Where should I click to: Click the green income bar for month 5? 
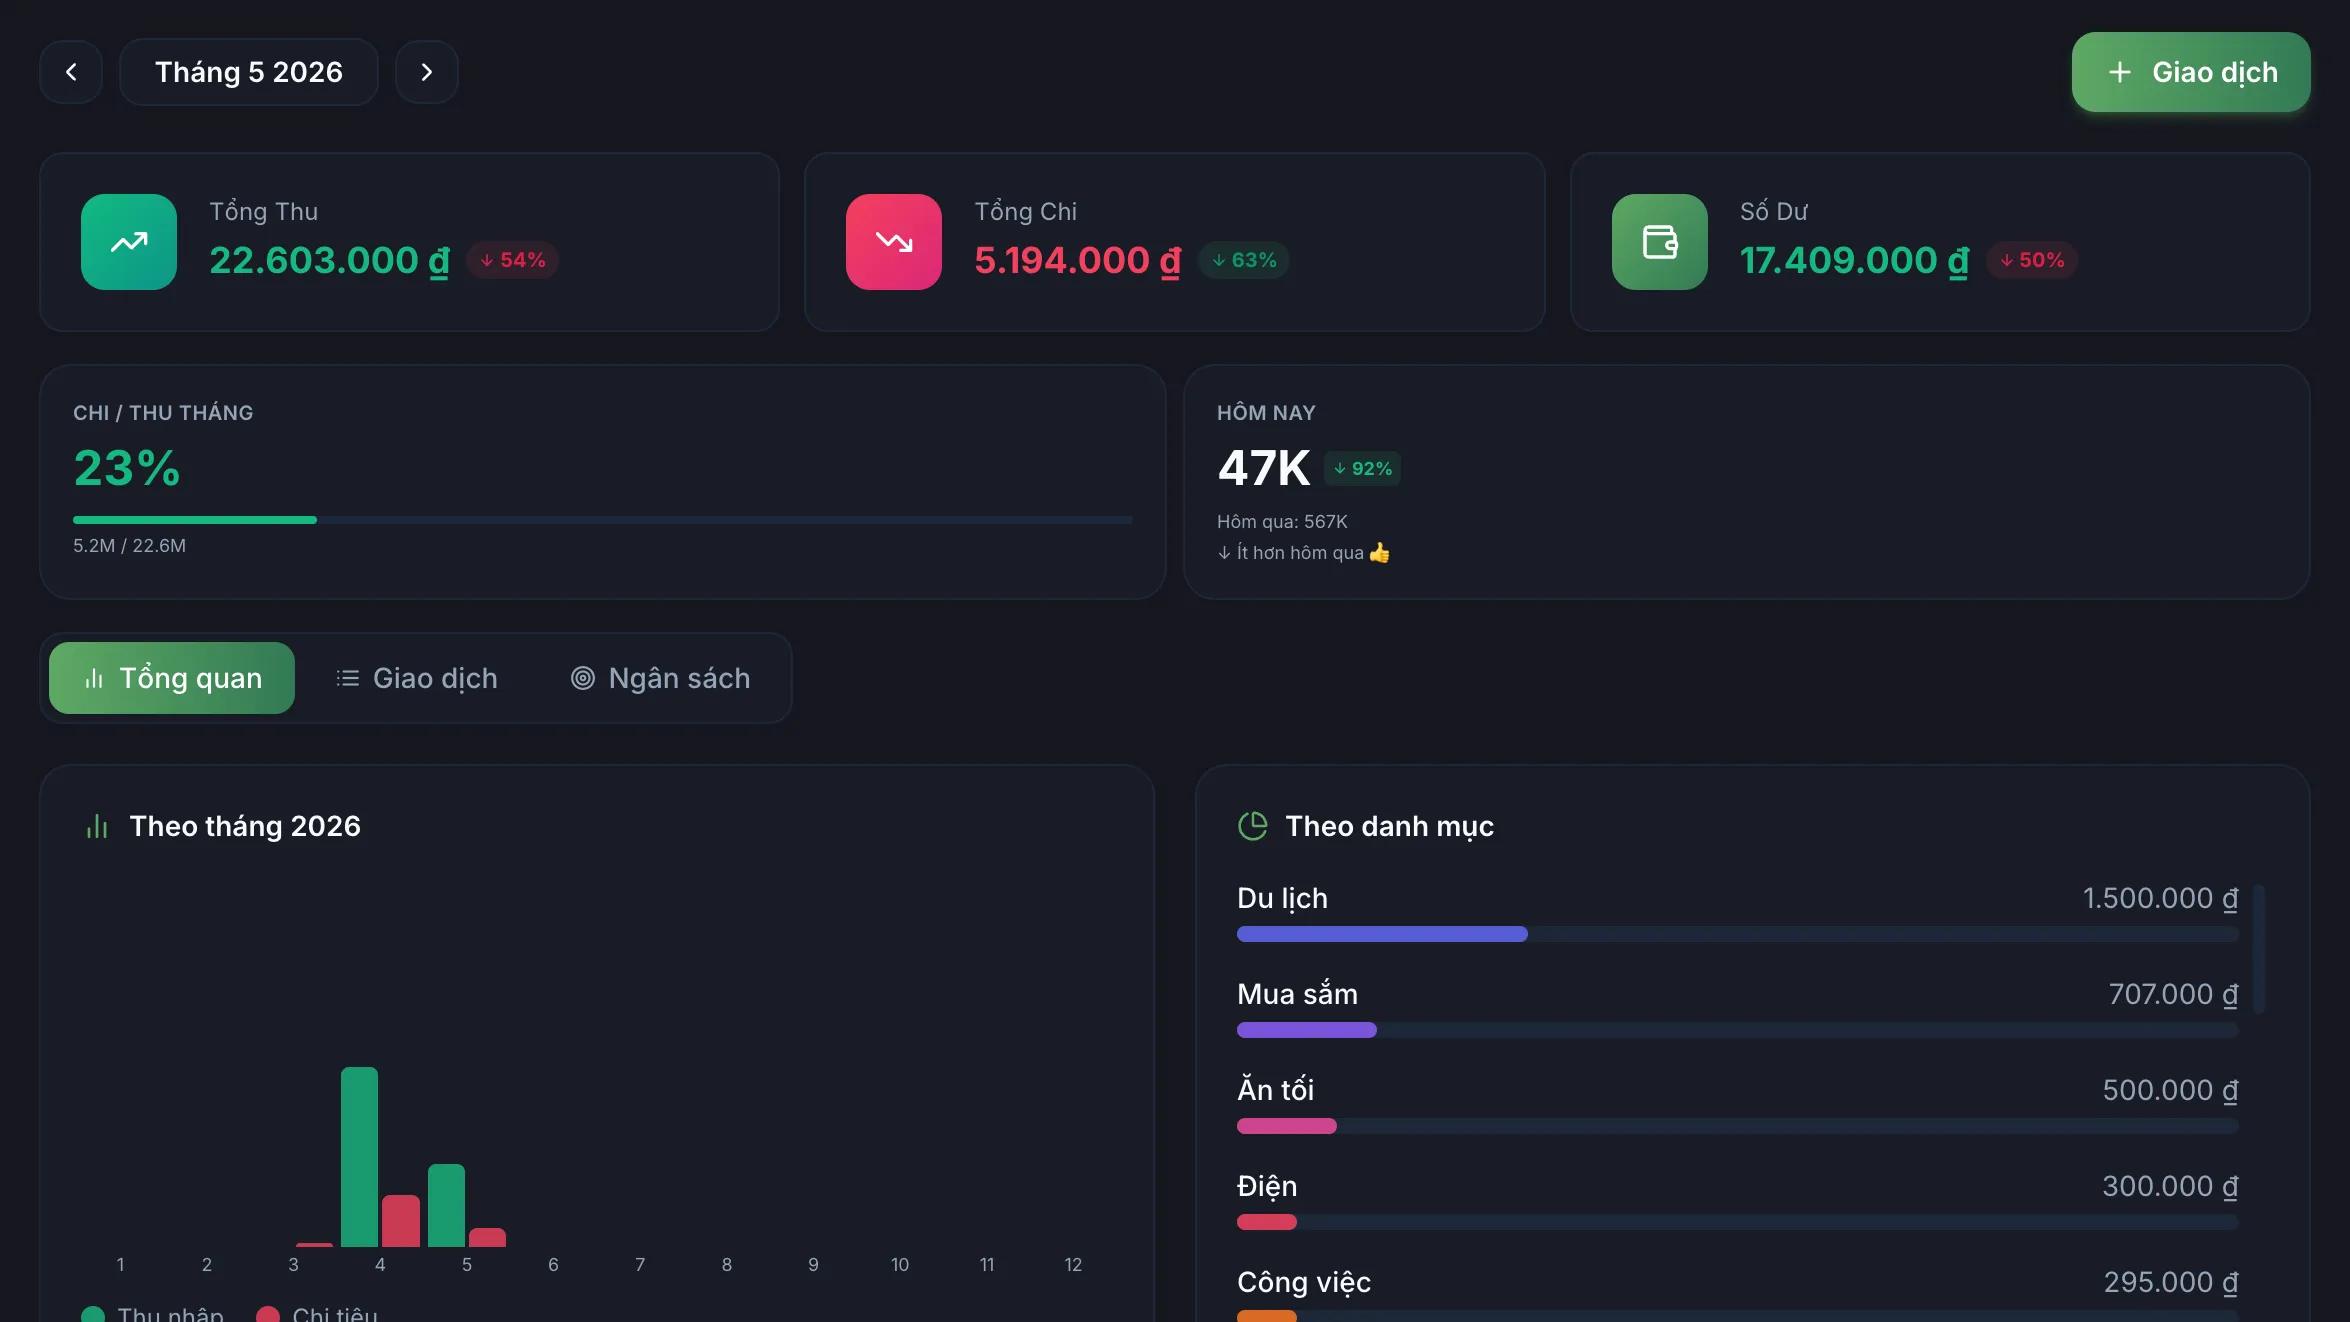(x=446, y=1205)
